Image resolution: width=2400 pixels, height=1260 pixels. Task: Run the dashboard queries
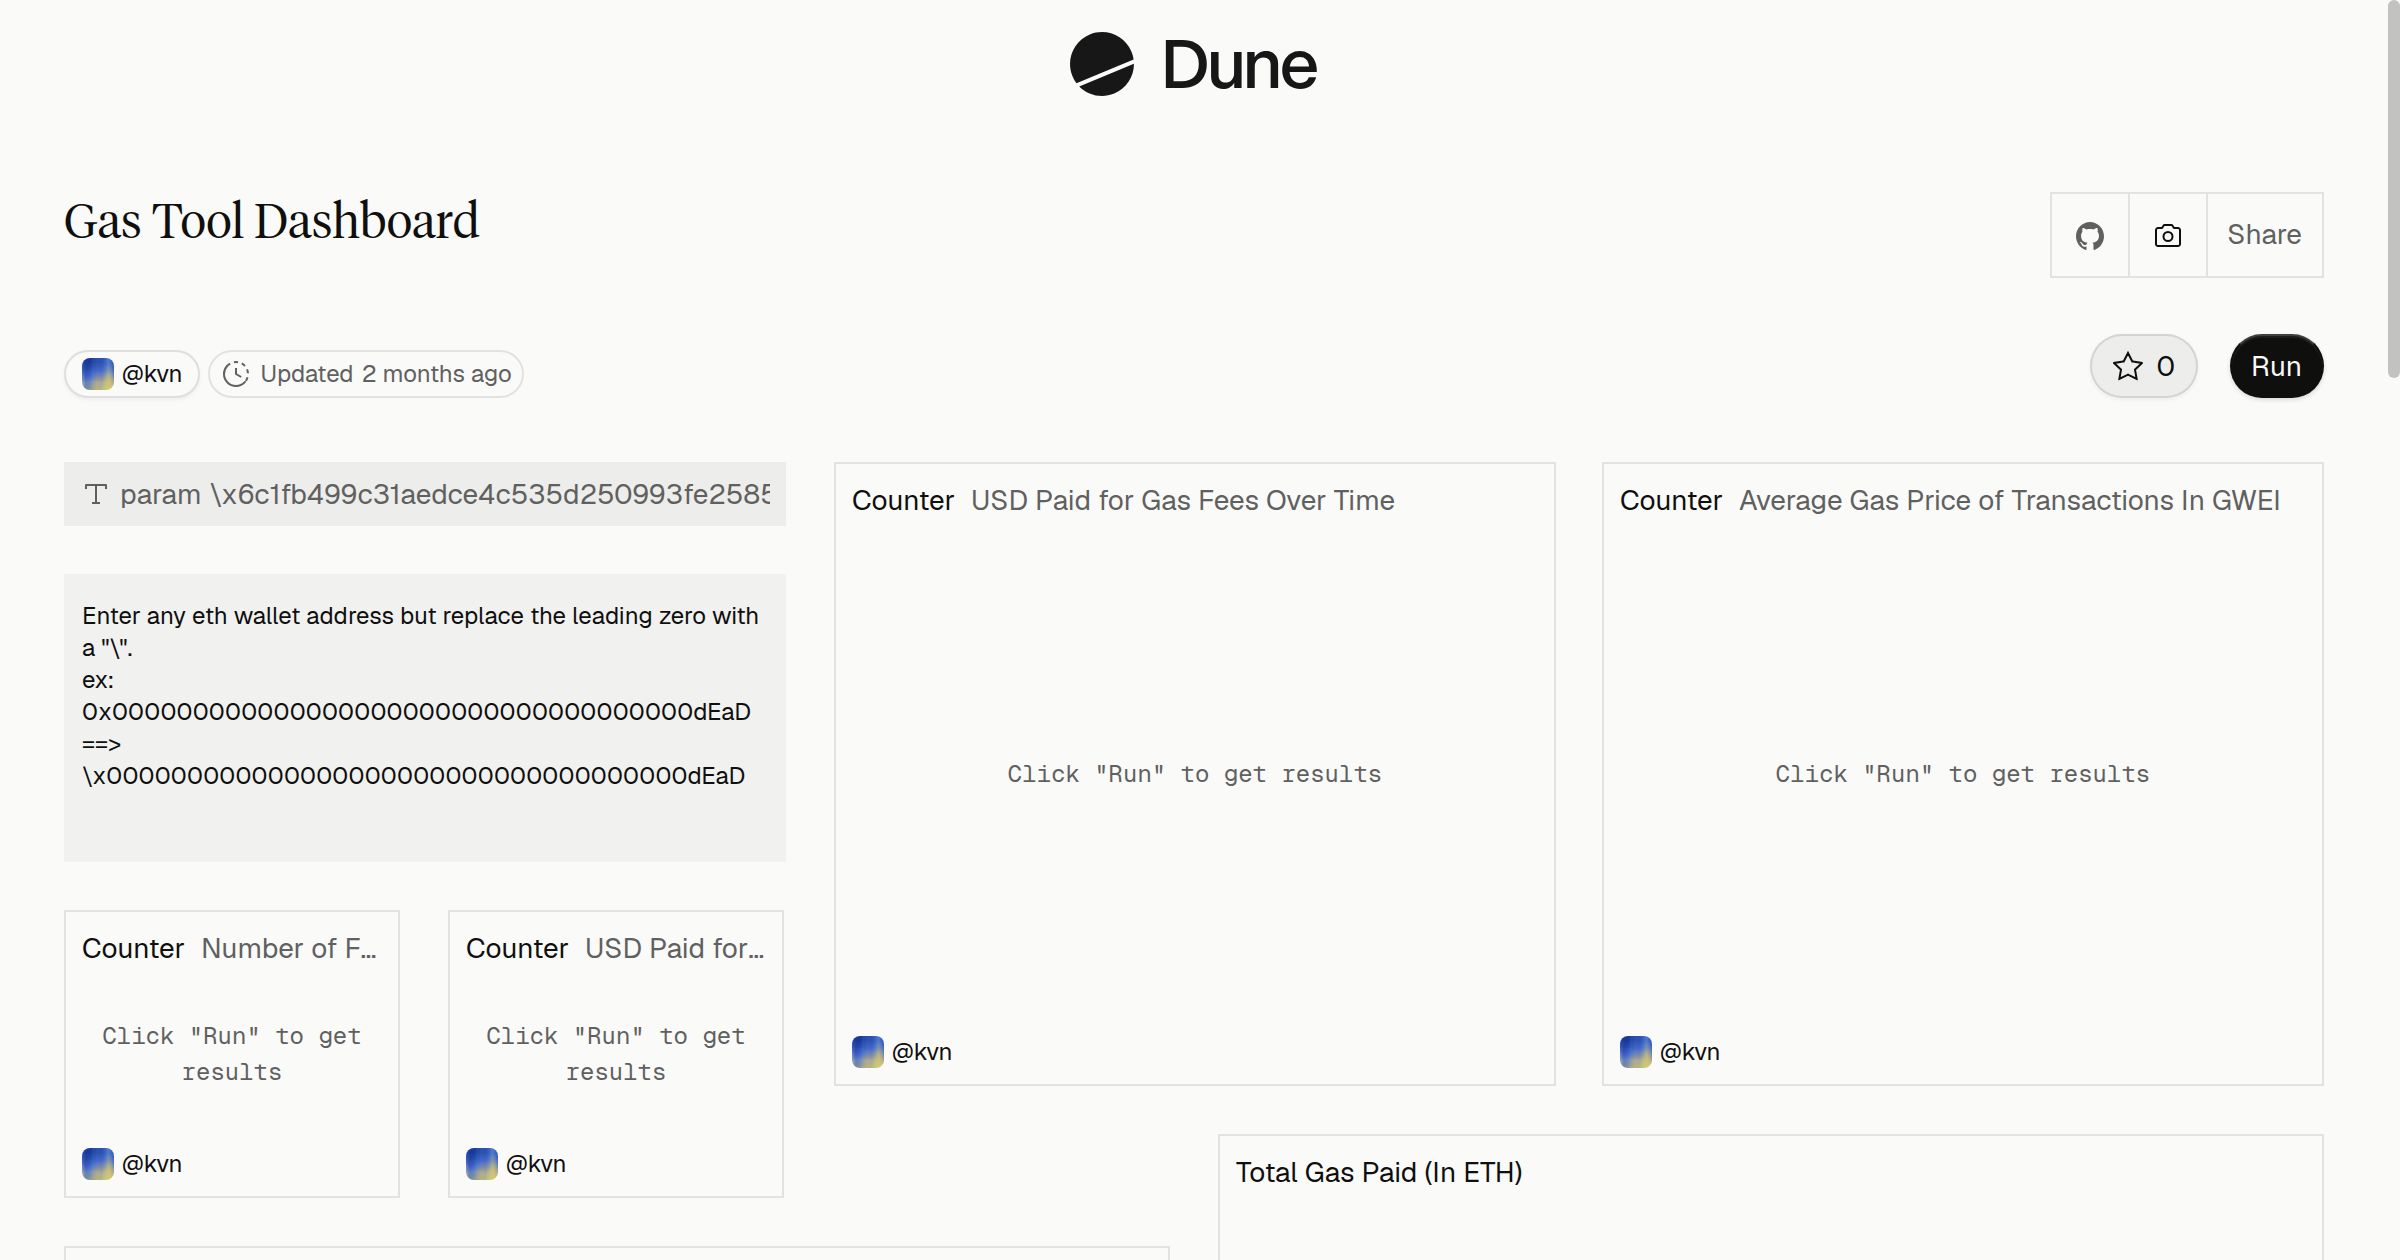[x=2276, y=366]
